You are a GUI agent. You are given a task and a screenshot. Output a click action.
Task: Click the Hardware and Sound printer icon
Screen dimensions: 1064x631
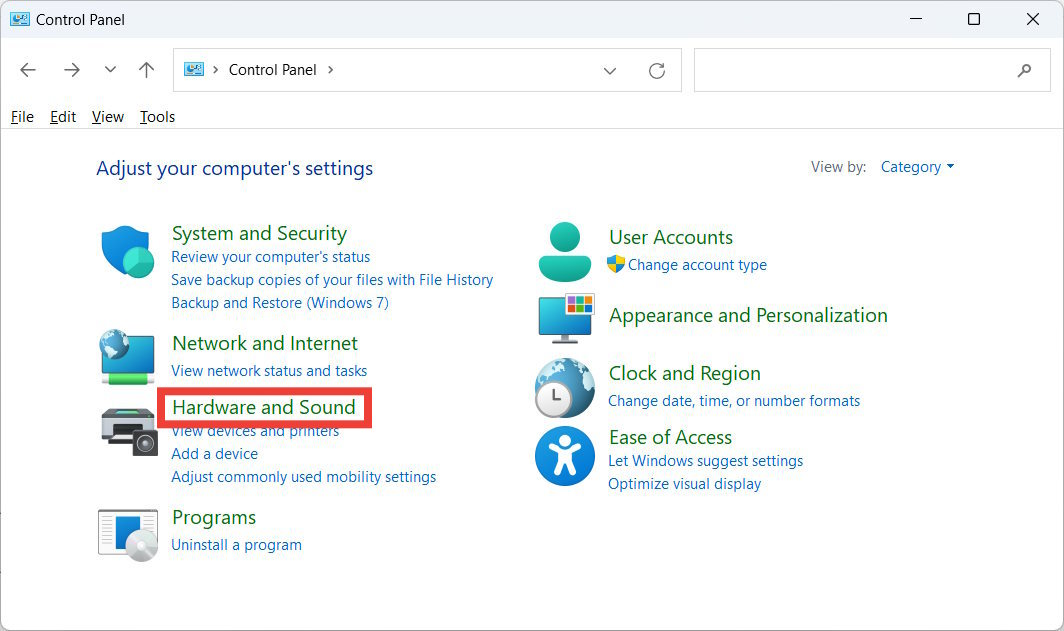click(x=129, y=430)
